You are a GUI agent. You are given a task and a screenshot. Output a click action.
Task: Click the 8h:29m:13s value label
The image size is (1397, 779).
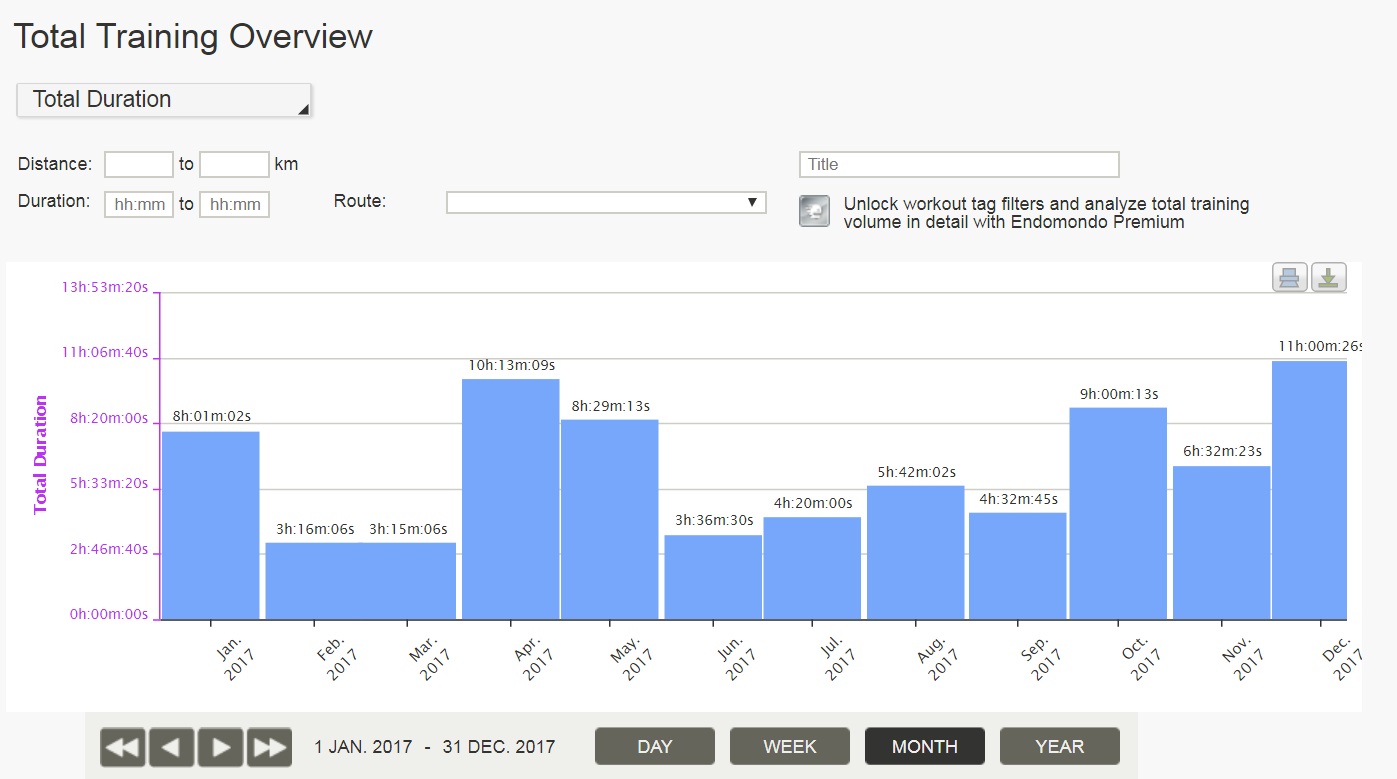(610, 406)
